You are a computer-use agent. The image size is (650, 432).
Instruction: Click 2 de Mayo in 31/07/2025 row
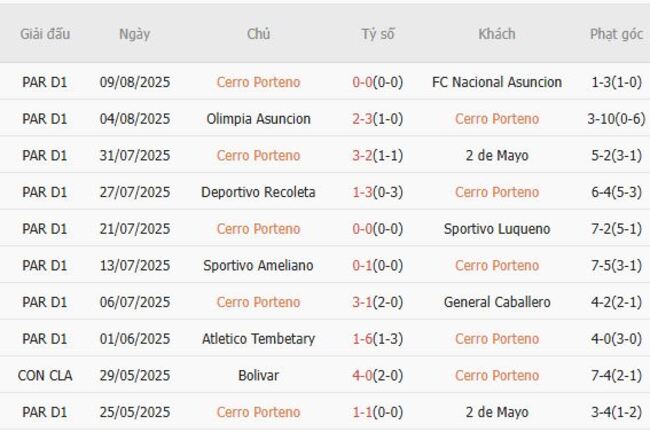[x=497, y=156]
